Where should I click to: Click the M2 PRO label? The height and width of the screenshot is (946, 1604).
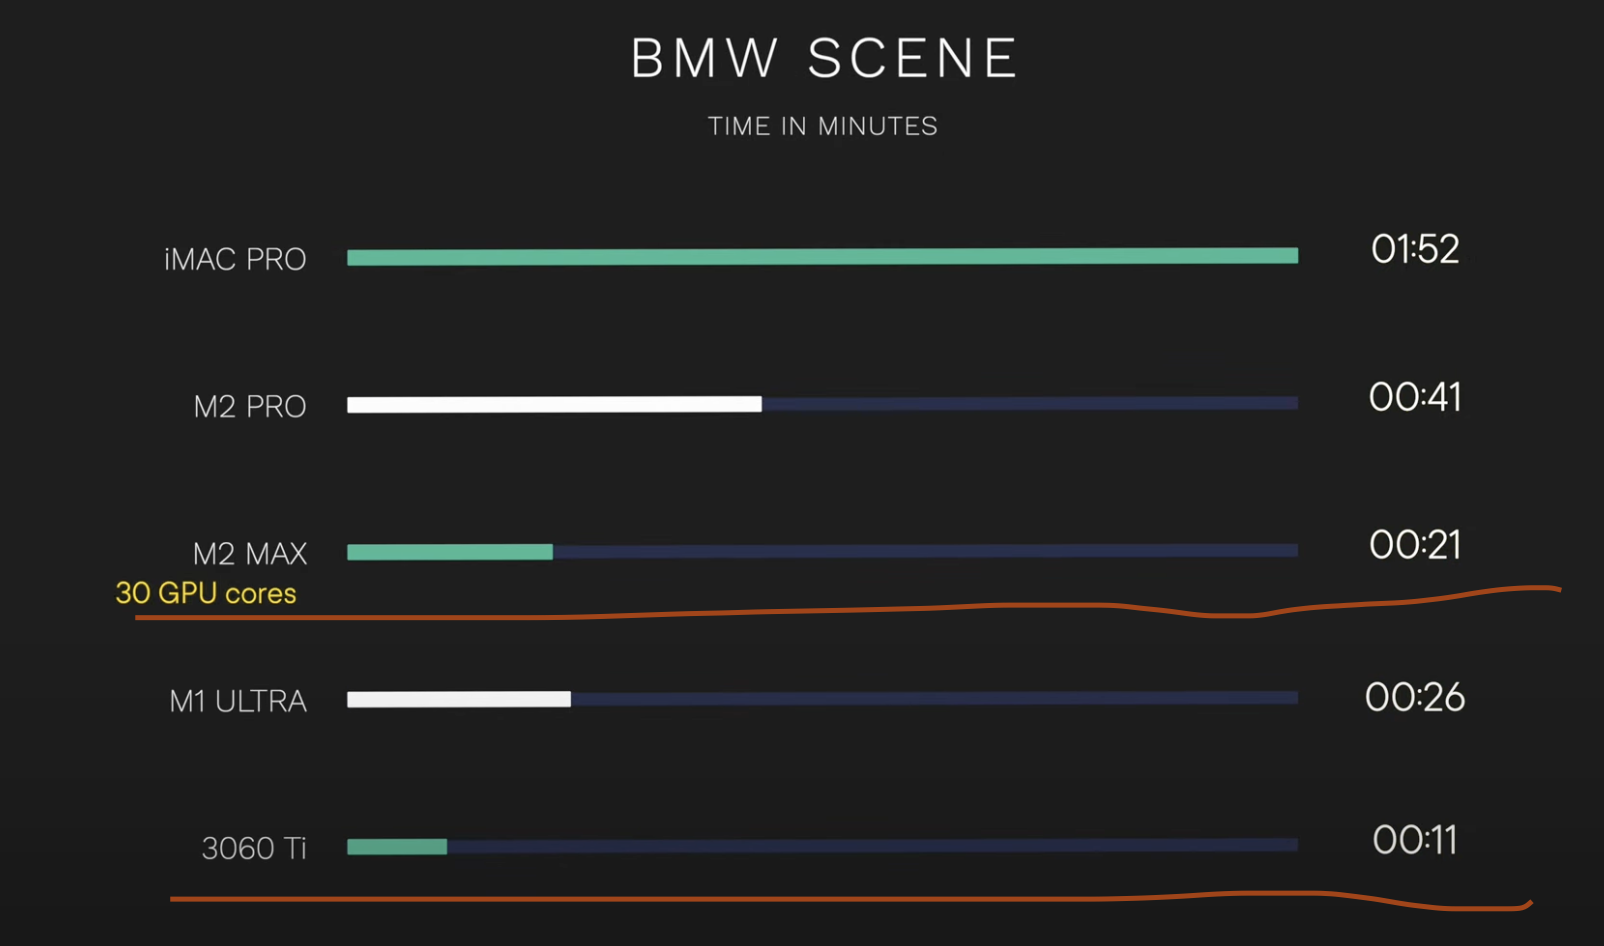click(250, 406)
